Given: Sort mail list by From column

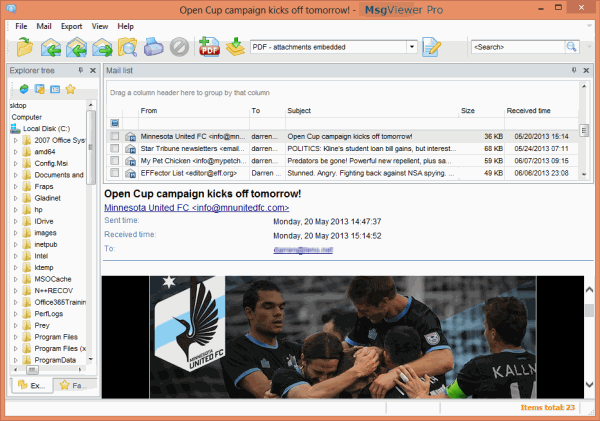Looking at the screenshot, I should [x=193, y=111].
